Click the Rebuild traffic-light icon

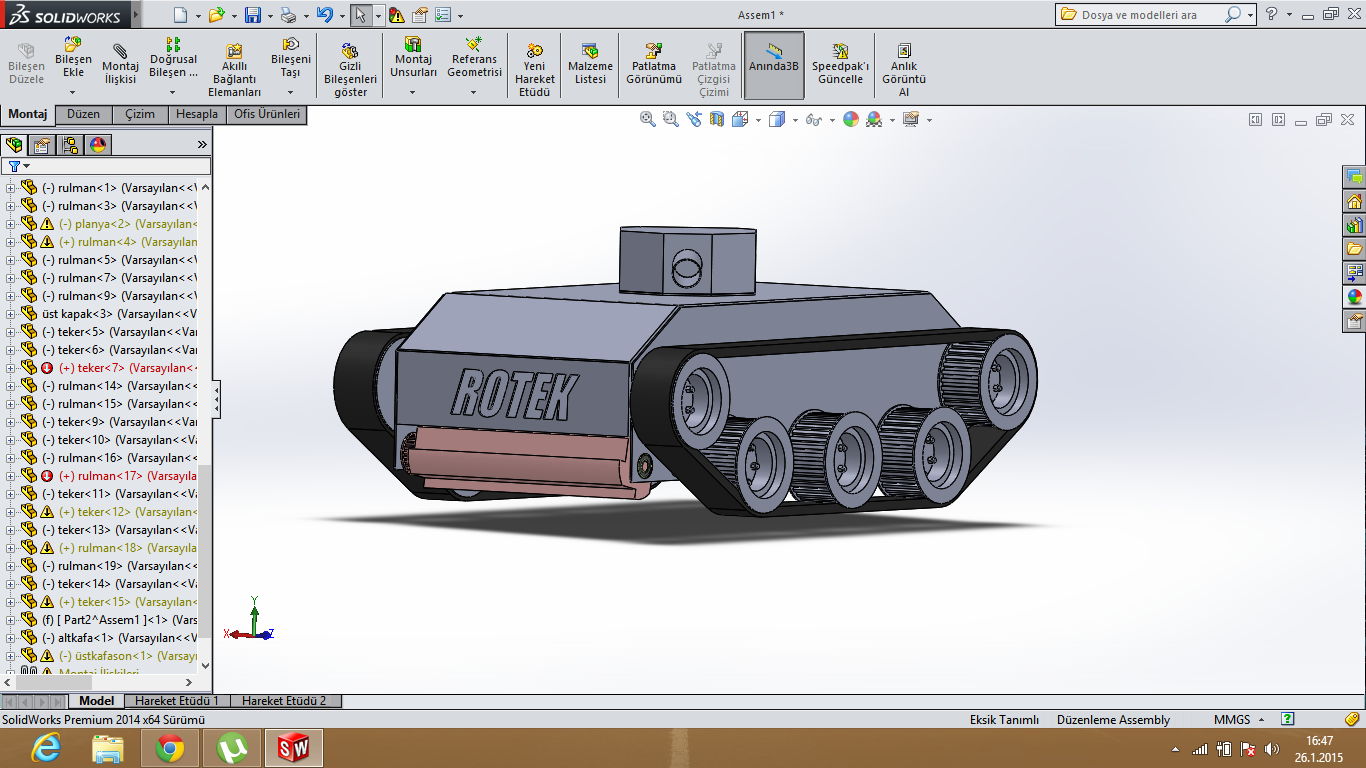point(397,15)
